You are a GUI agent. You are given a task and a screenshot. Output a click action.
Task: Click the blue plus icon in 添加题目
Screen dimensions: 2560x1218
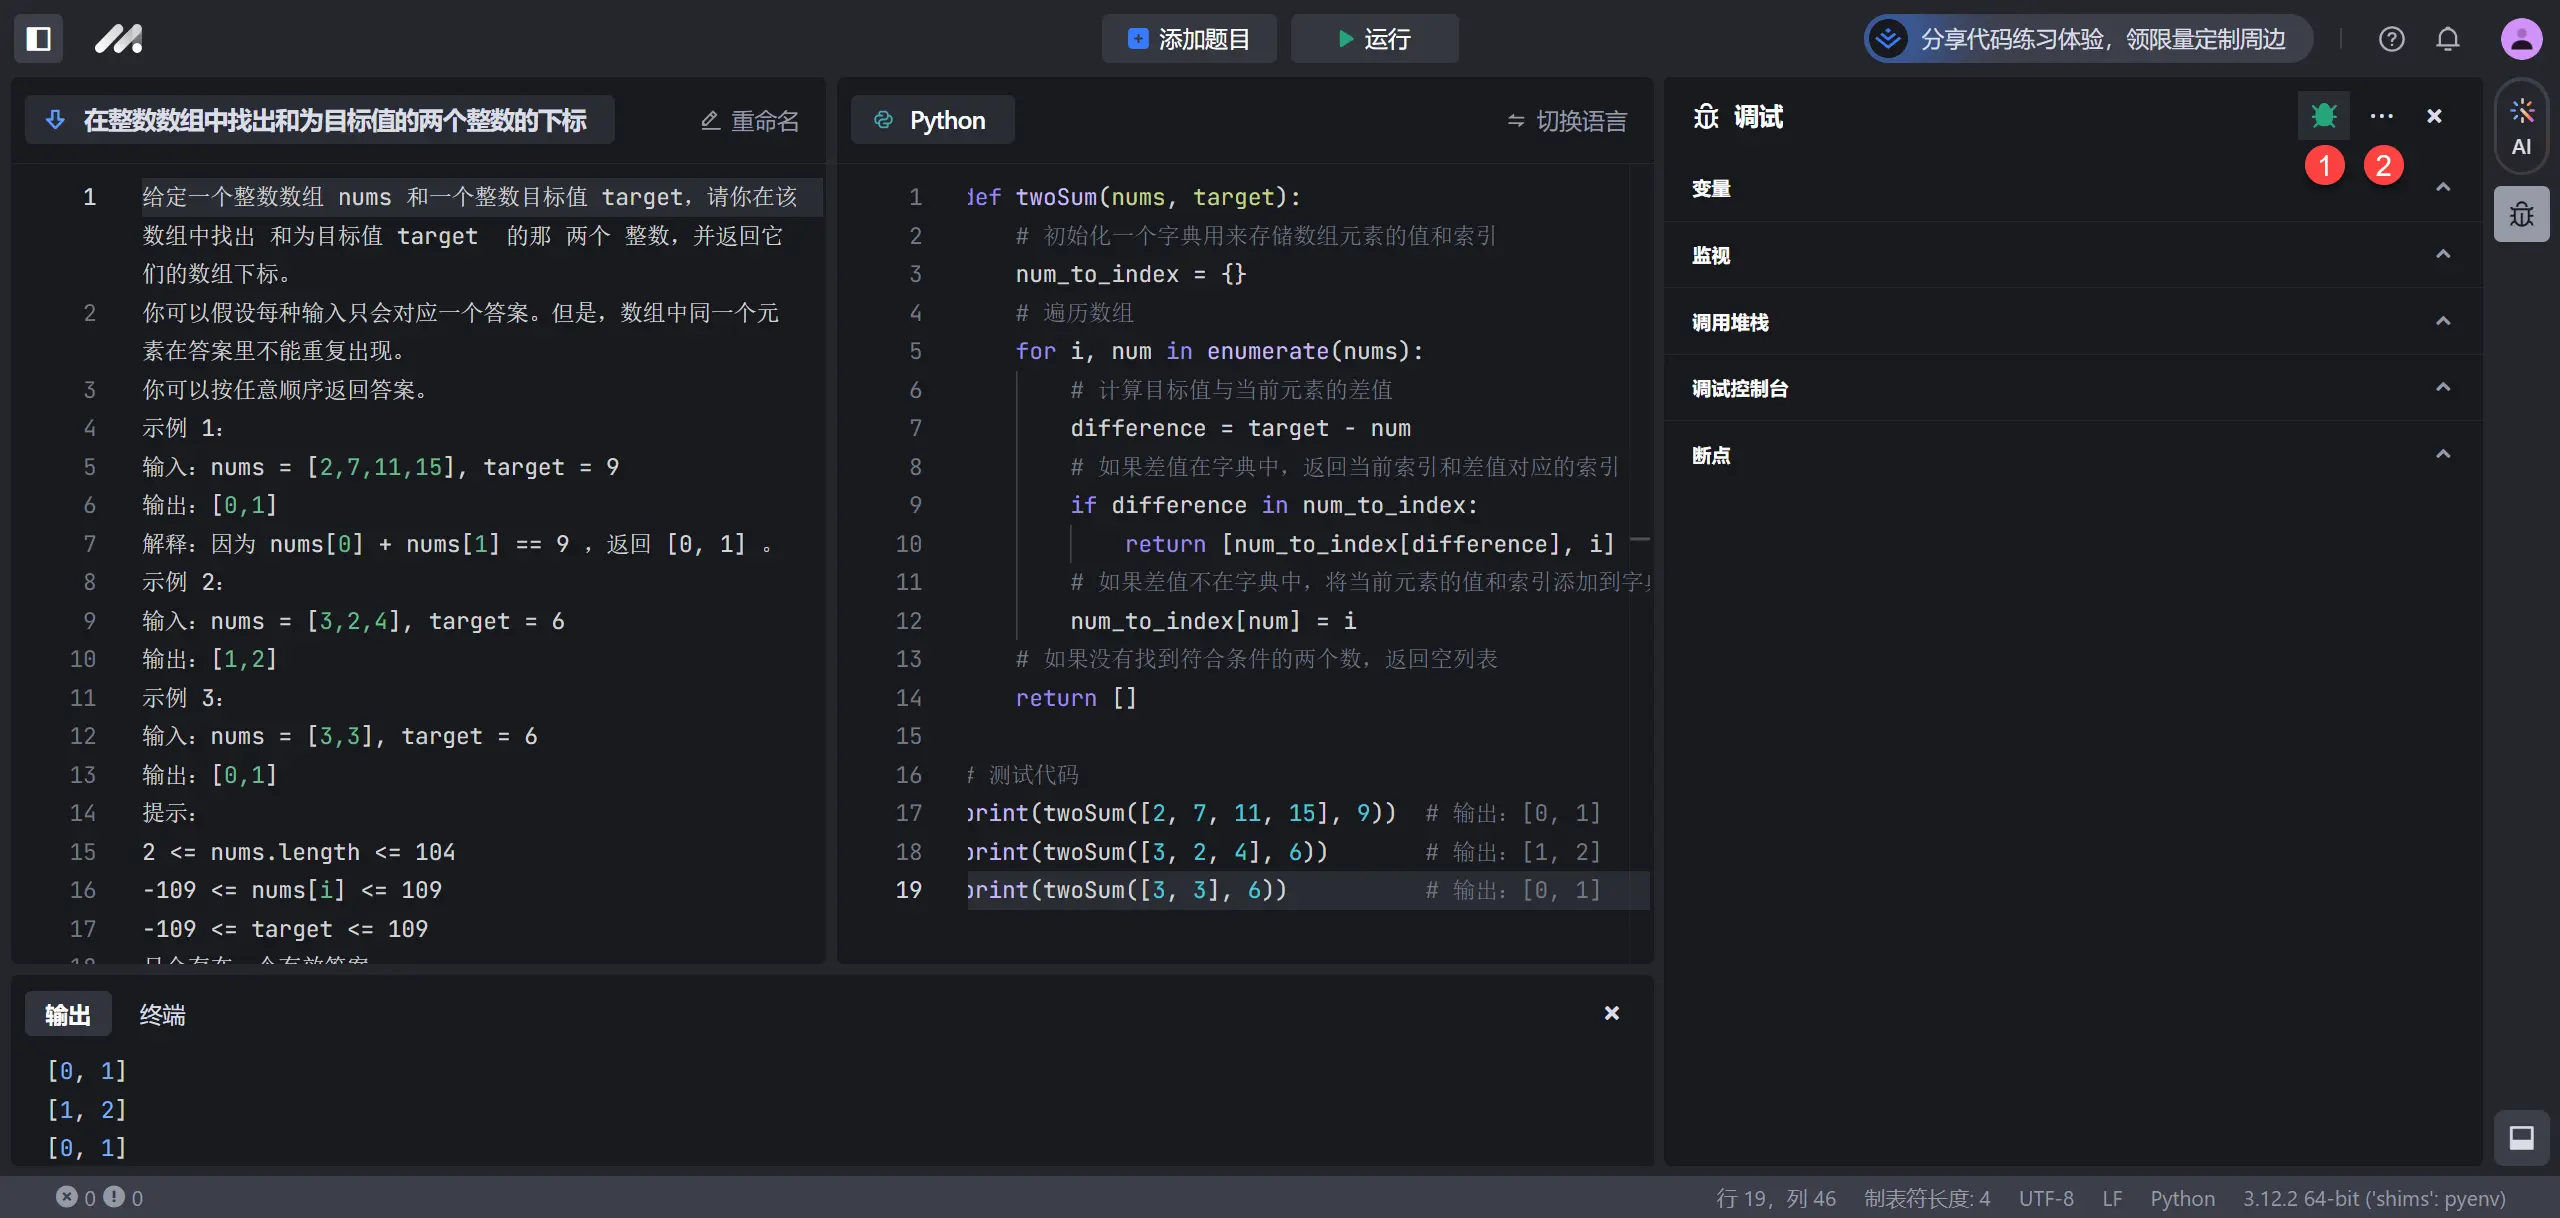[x=1138, y=39]
